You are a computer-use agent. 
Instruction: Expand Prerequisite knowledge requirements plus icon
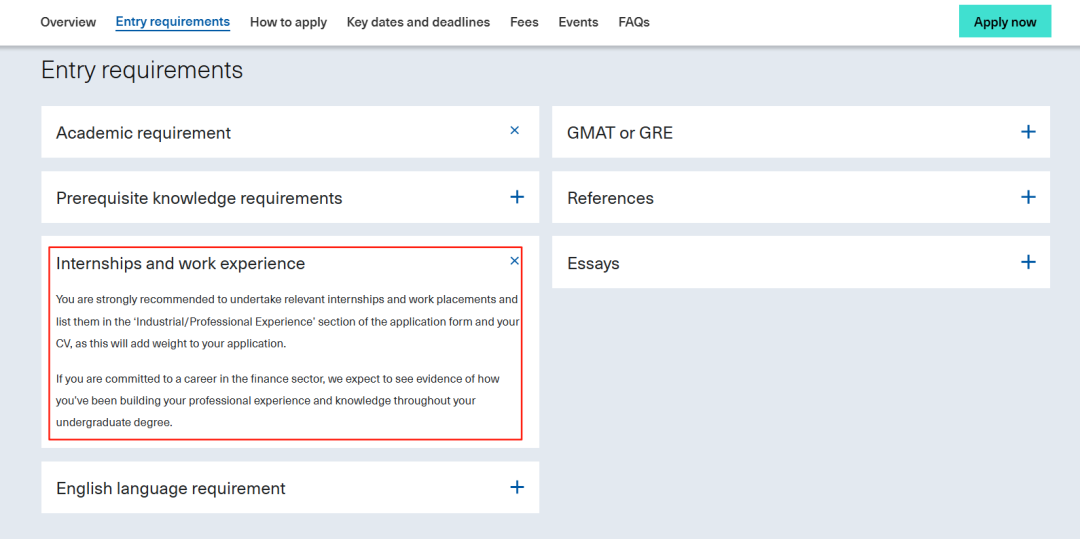pos(517,198)
